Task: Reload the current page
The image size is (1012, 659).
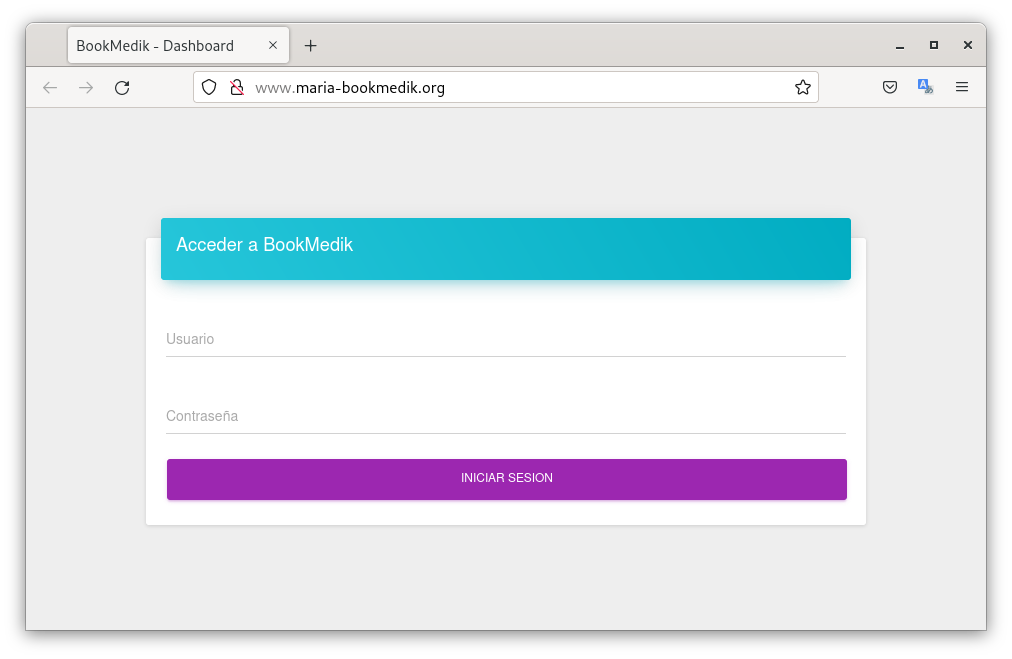Action: coord(122,88)
